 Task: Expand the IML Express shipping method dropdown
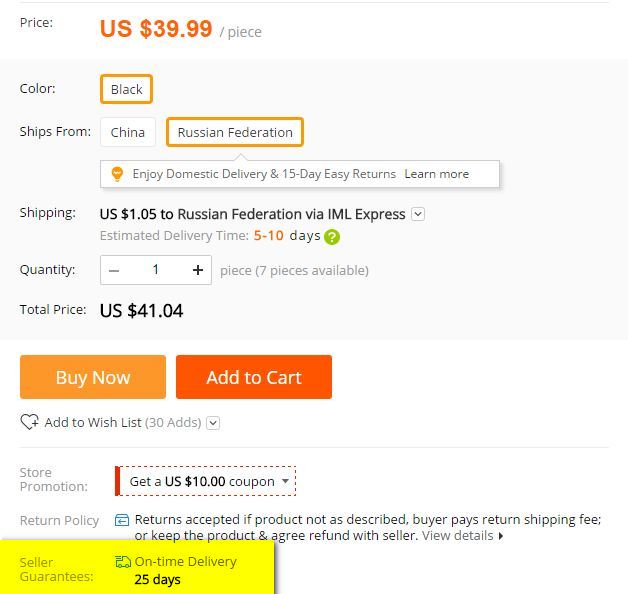coord(418,214)
